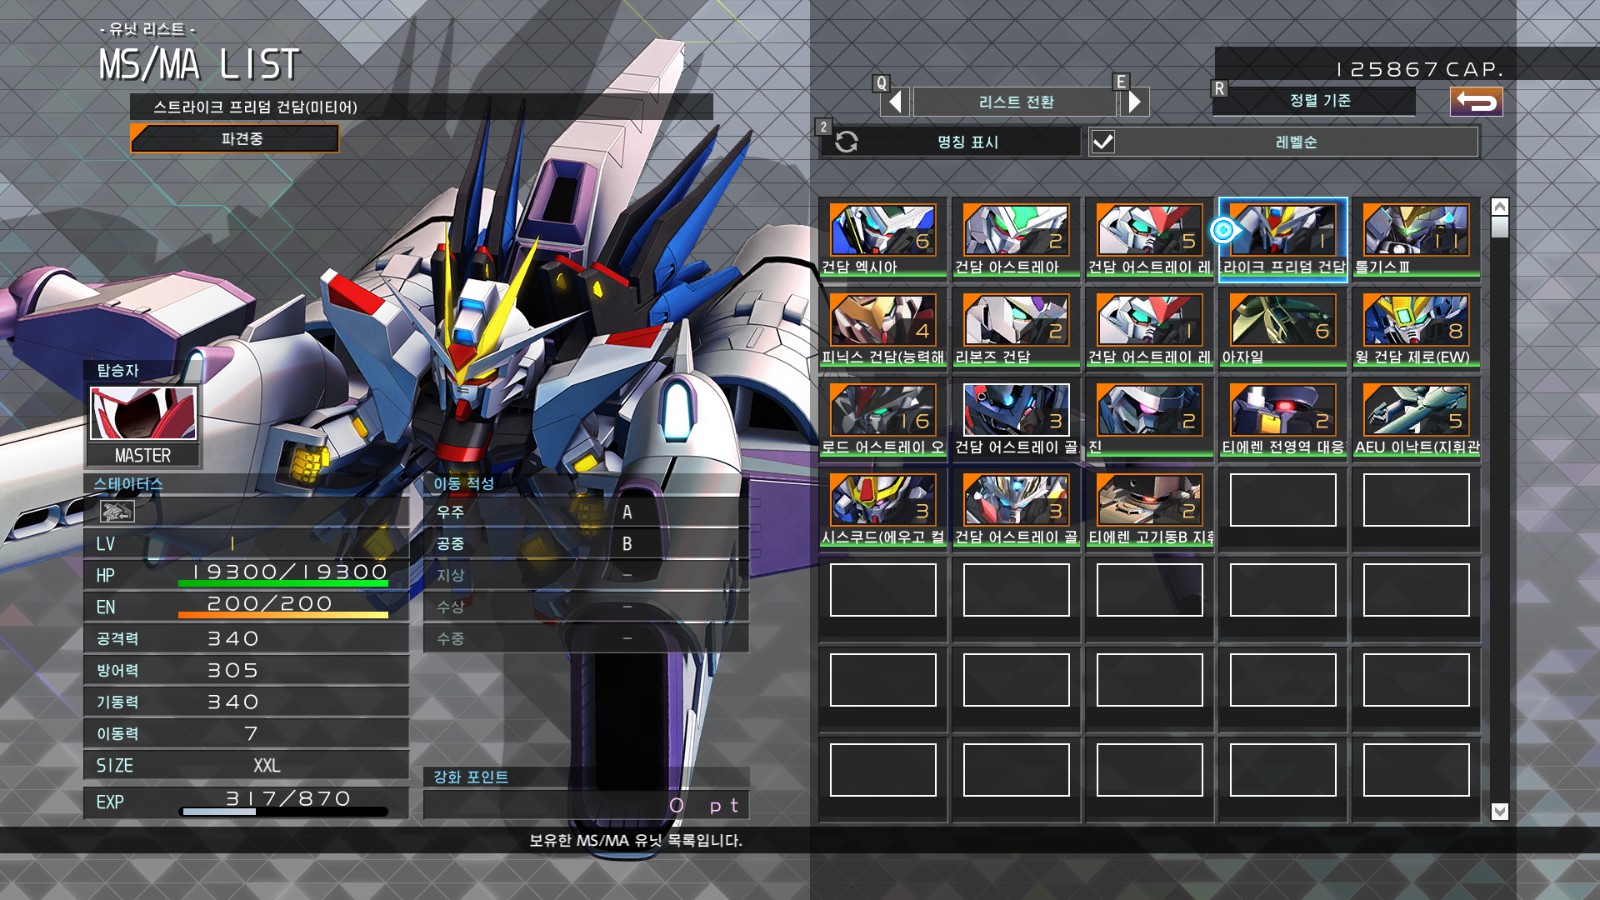Select the 진 unit tile
The width and height of the screenshot is (1600, 900).
pyautogui.click(x=1149, y=419)
